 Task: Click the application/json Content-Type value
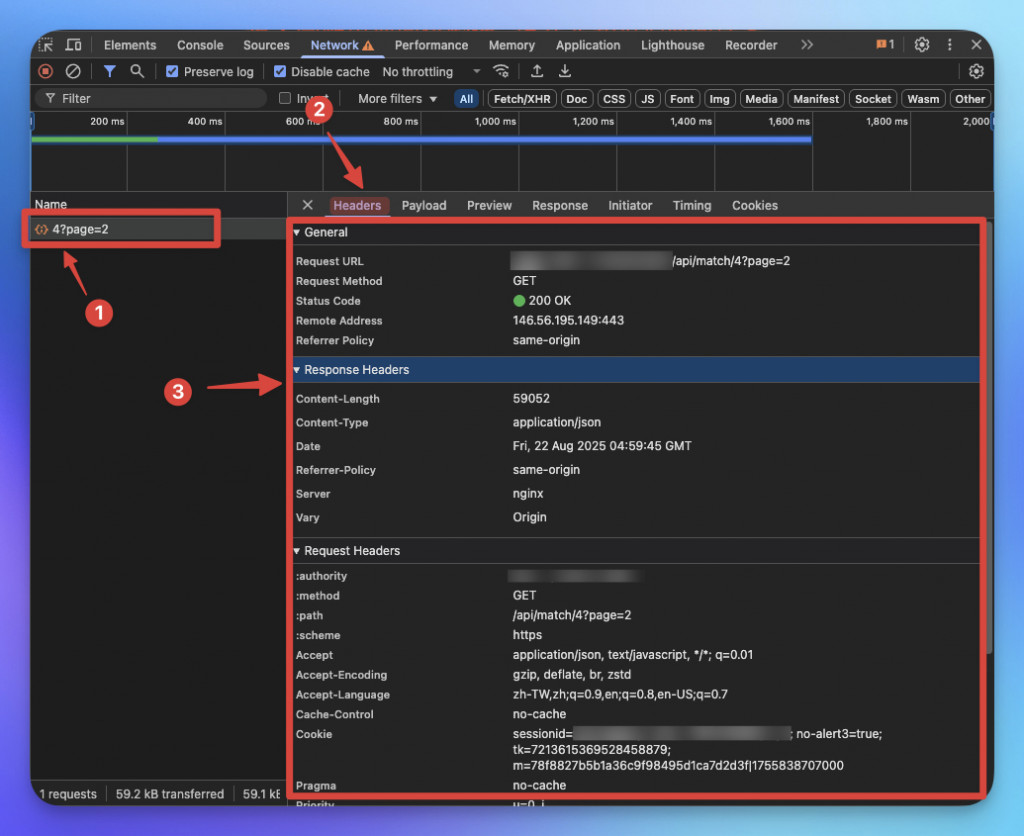tap(556, 422)
